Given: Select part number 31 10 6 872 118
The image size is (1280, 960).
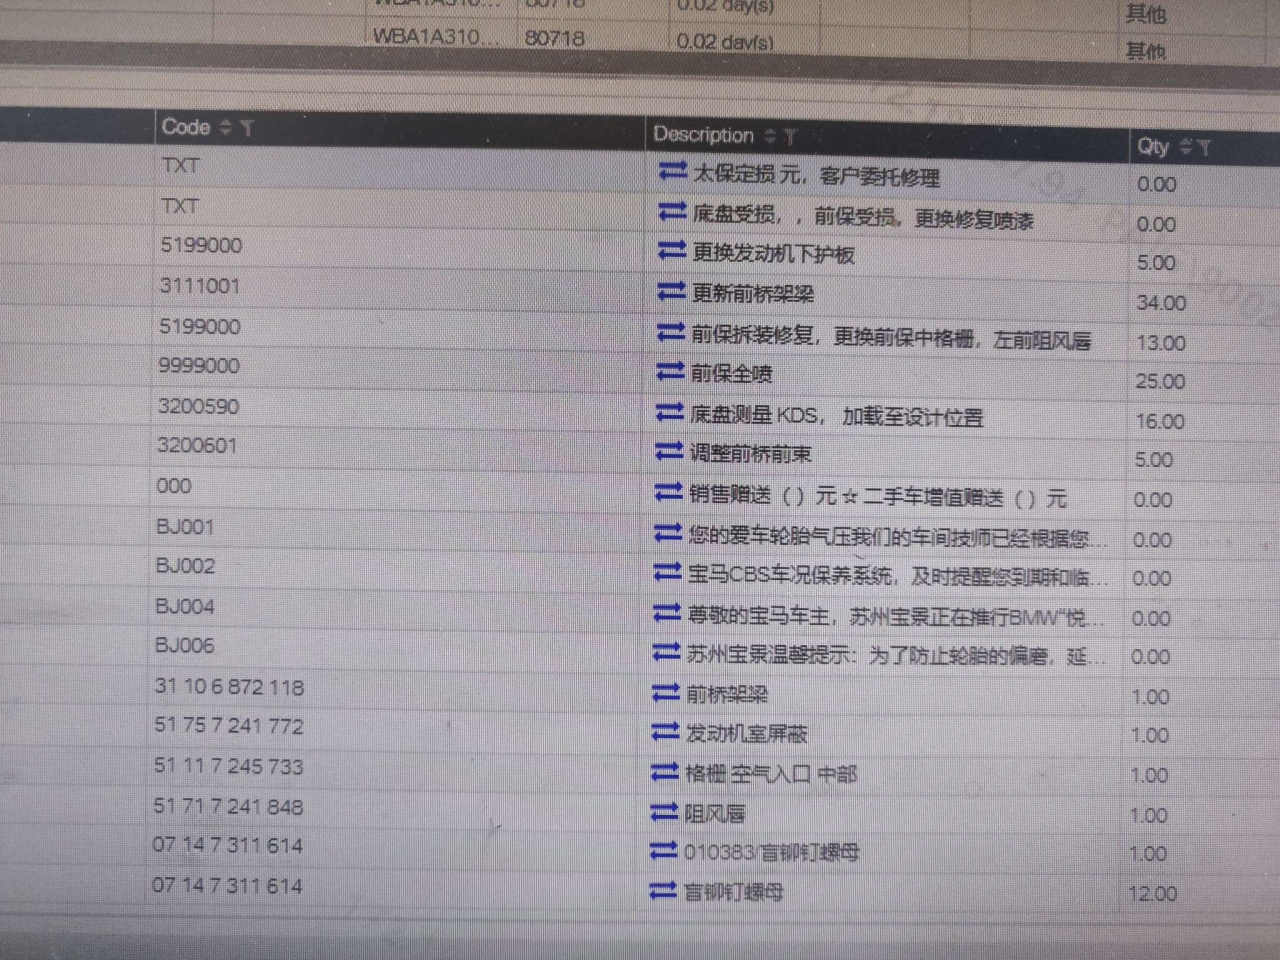Looking at the screenshot, I should 229,687.
